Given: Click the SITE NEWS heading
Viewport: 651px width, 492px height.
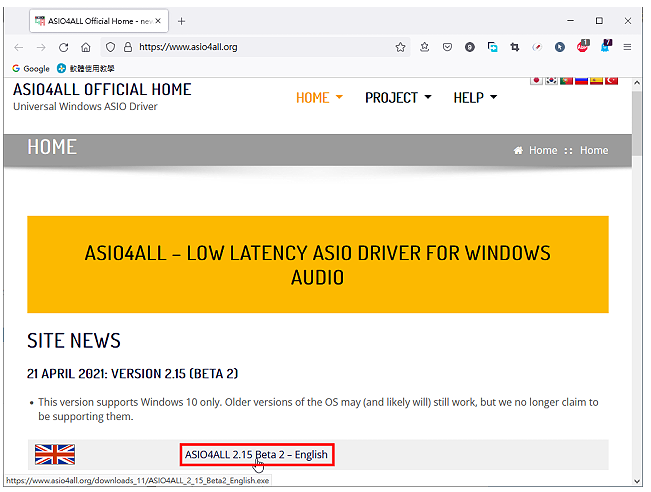Looking at the screenshot, I should click(x=74, y=341).
